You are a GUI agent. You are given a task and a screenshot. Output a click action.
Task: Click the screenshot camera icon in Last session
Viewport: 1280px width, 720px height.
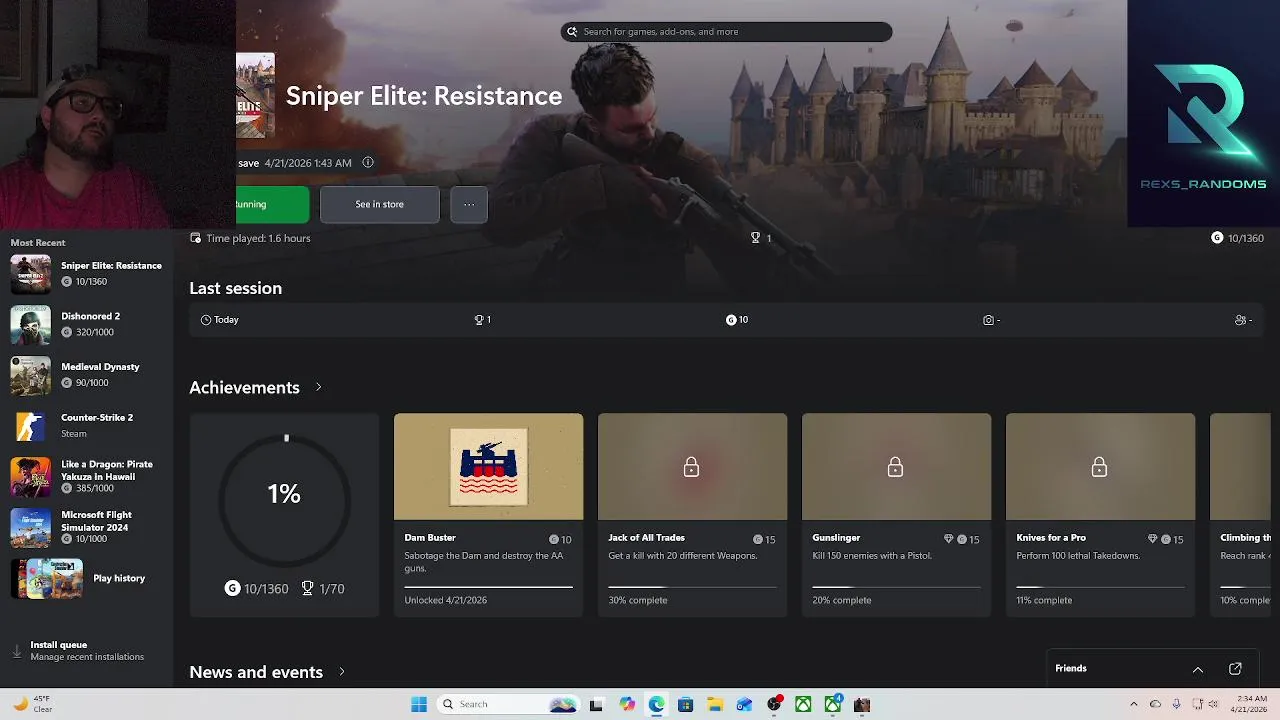pyautogui.click(x=988, y=320)
